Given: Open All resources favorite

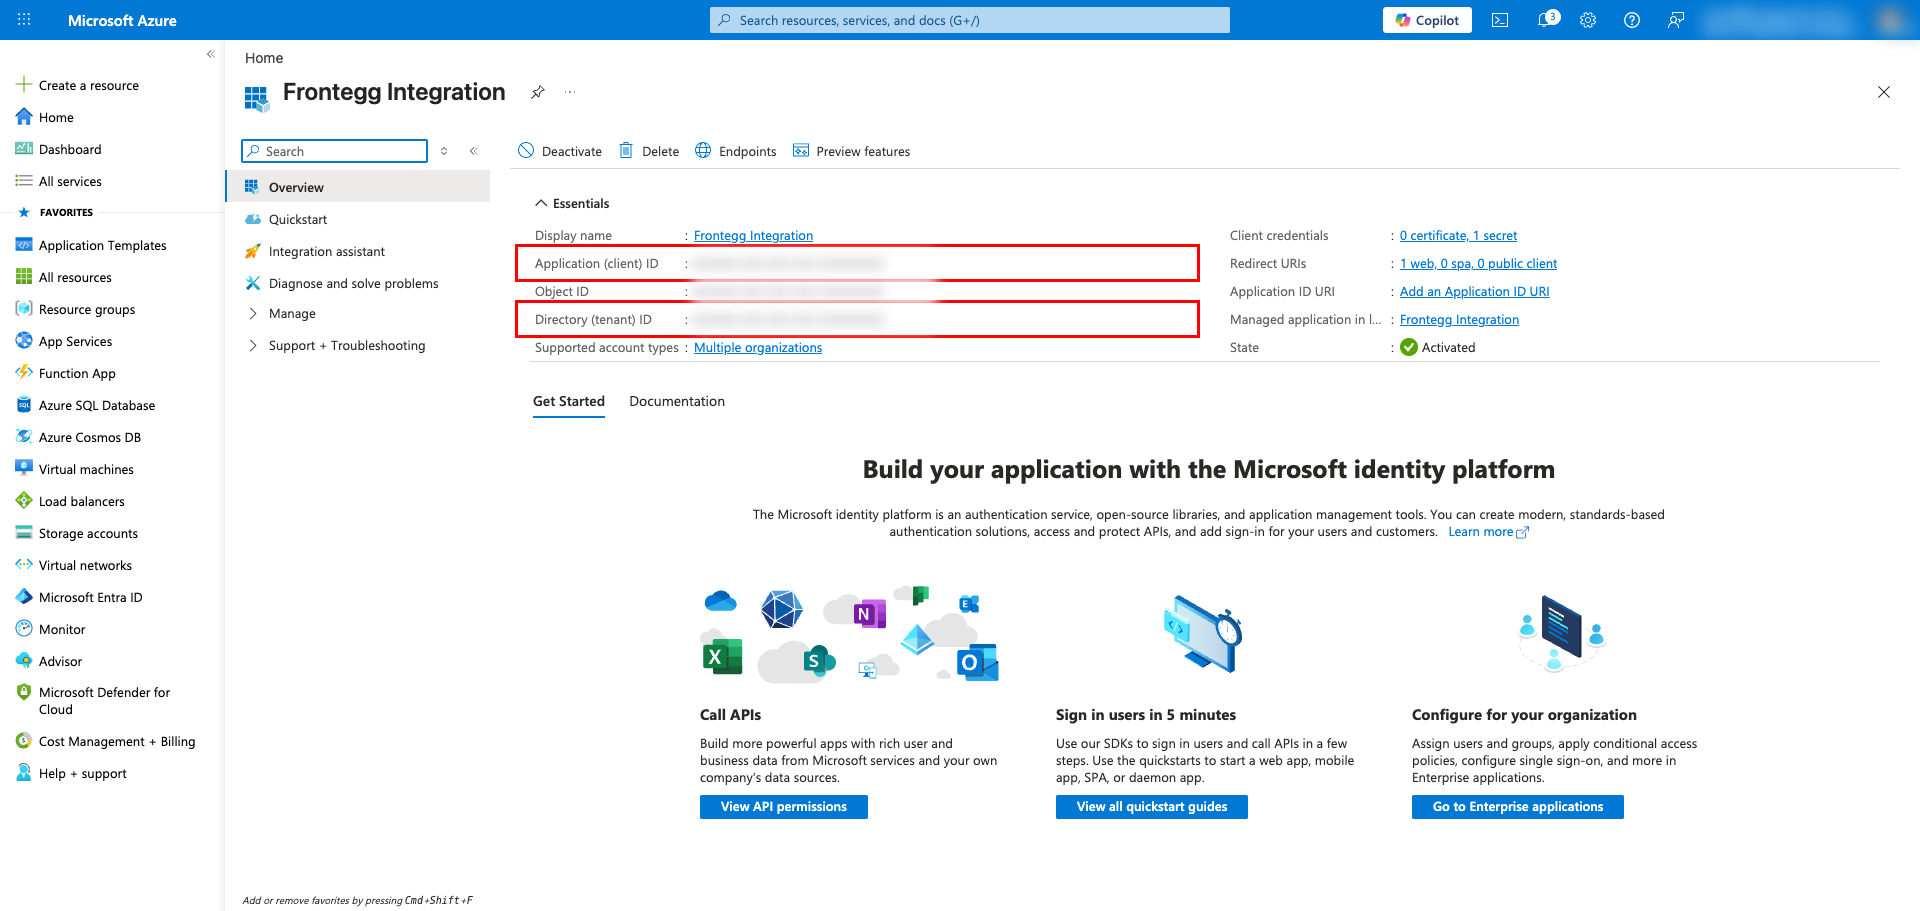Looking at the screenshot, I should (x=75, y=277).
